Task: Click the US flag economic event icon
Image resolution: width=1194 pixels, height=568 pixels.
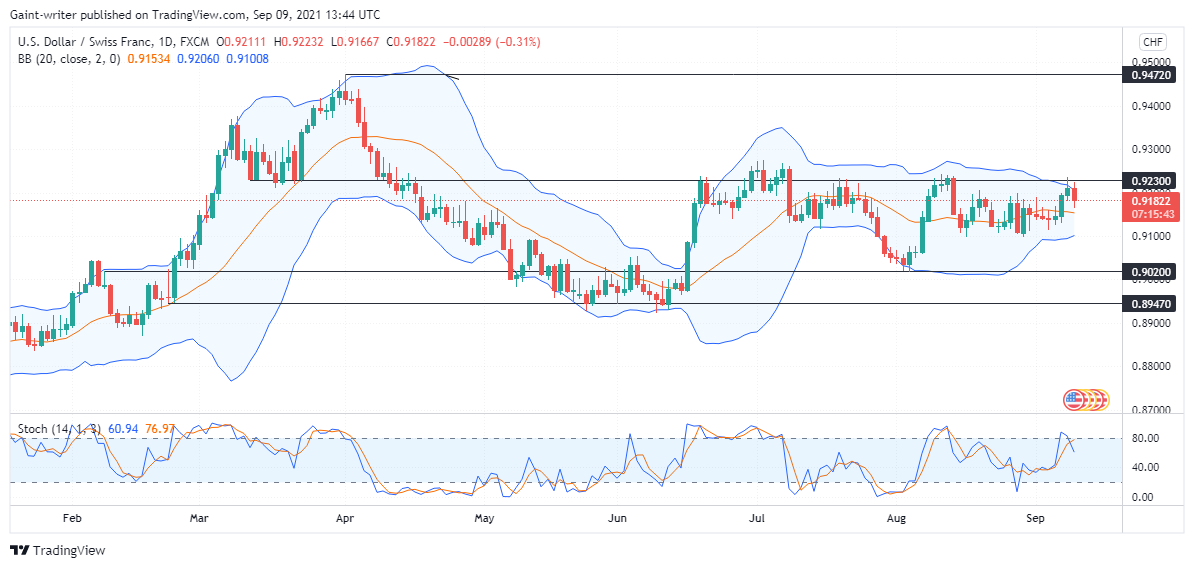Action: tap(1074, 399)
